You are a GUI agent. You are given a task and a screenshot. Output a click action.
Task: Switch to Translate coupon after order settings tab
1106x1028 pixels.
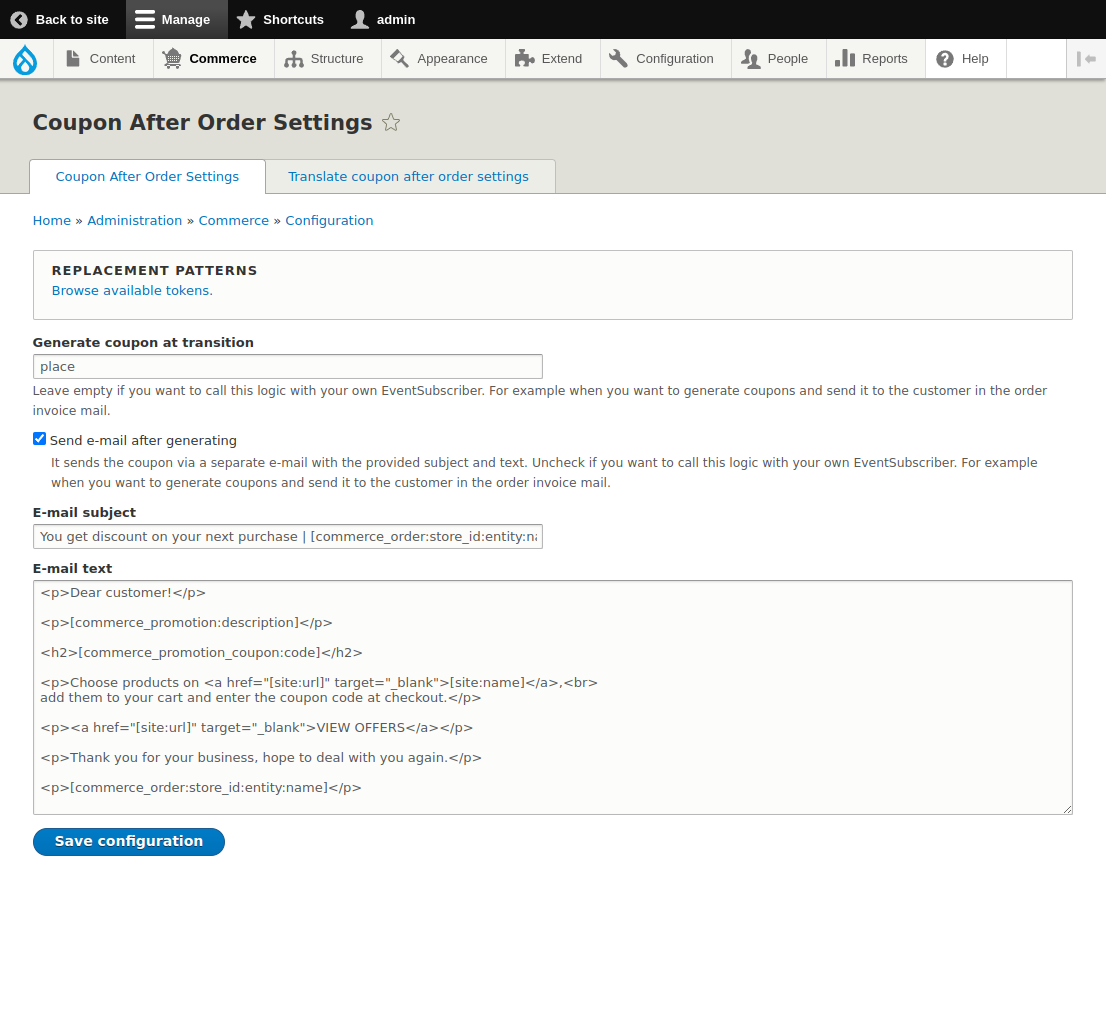pyautogui.click(x=409, y=176)
